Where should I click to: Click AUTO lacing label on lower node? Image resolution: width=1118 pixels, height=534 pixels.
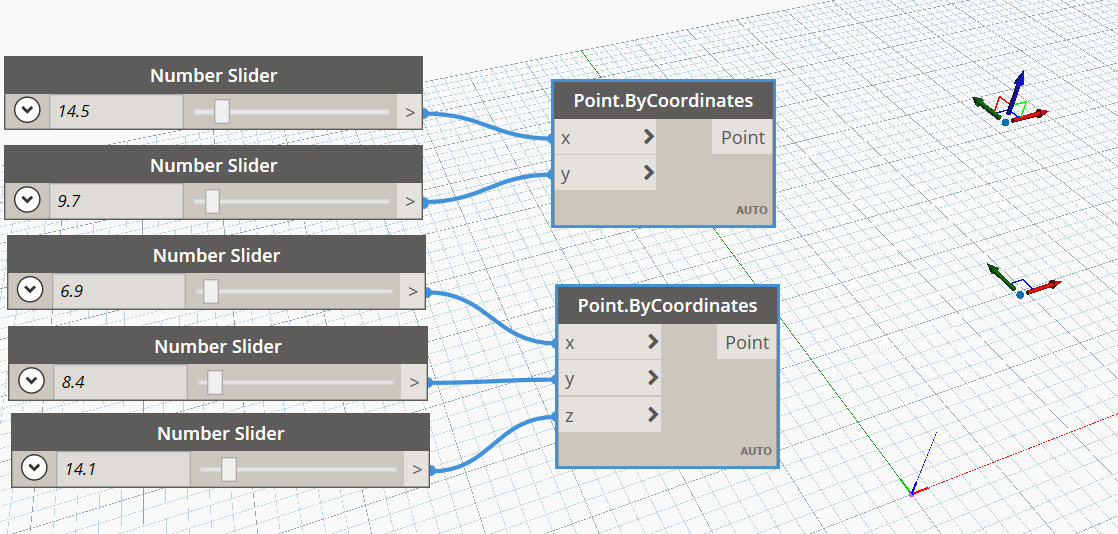(x=756, y=451)
